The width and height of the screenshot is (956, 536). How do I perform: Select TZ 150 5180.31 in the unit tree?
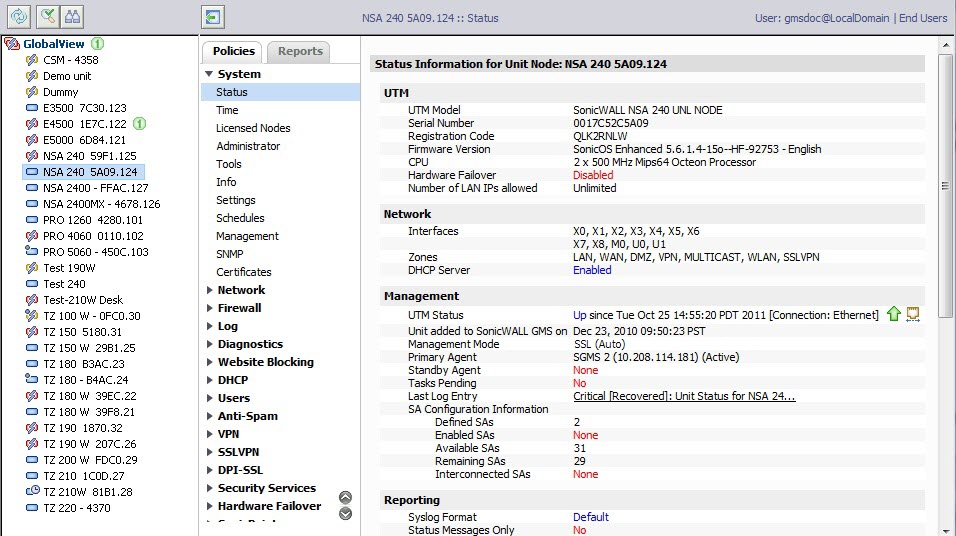[82, 332]
